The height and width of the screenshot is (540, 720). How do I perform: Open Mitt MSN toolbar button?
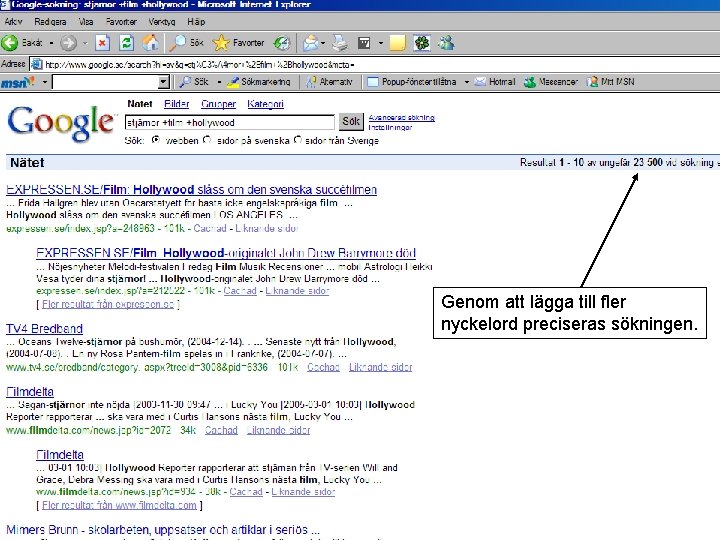click(611, 82)
